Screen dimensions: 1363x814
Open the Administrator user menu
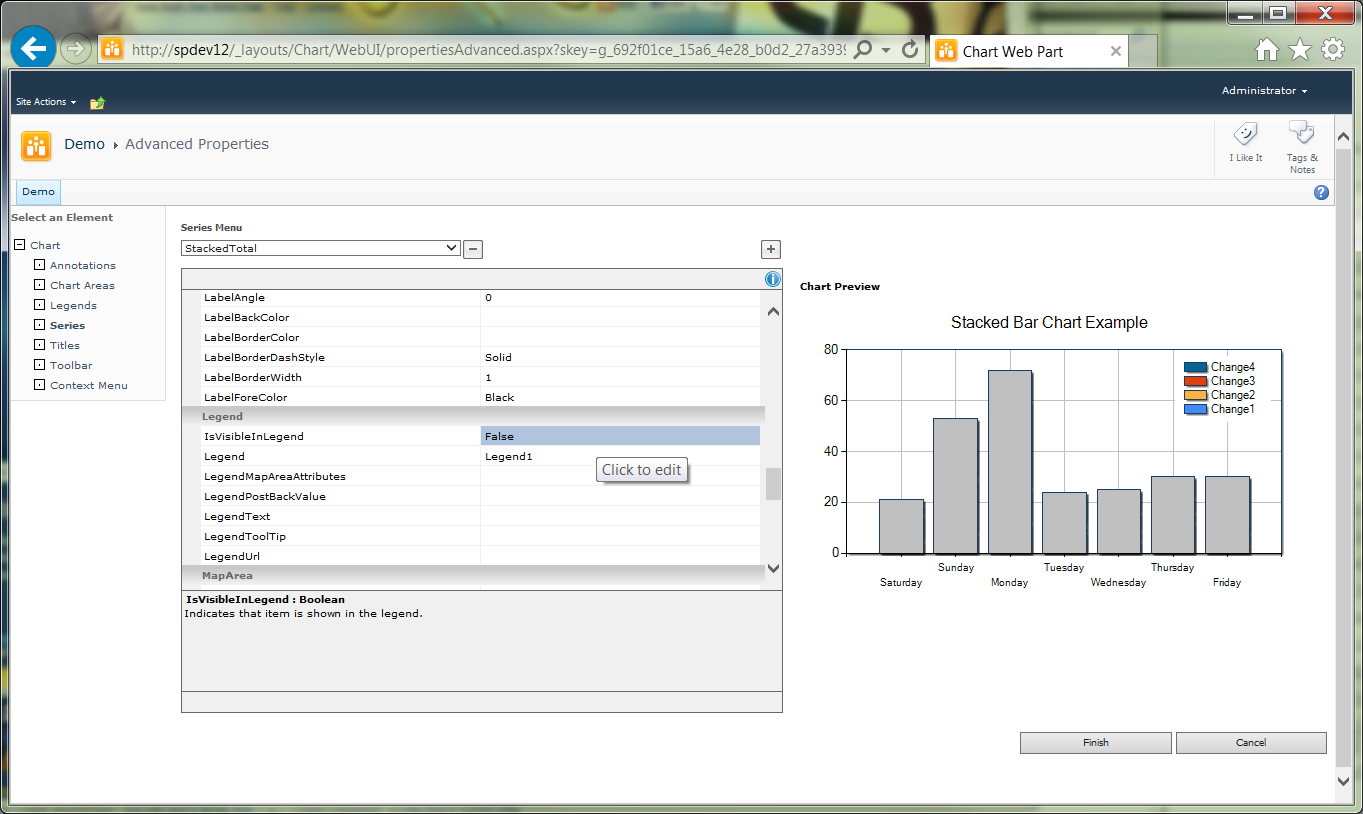click(x=1264, y=91)
